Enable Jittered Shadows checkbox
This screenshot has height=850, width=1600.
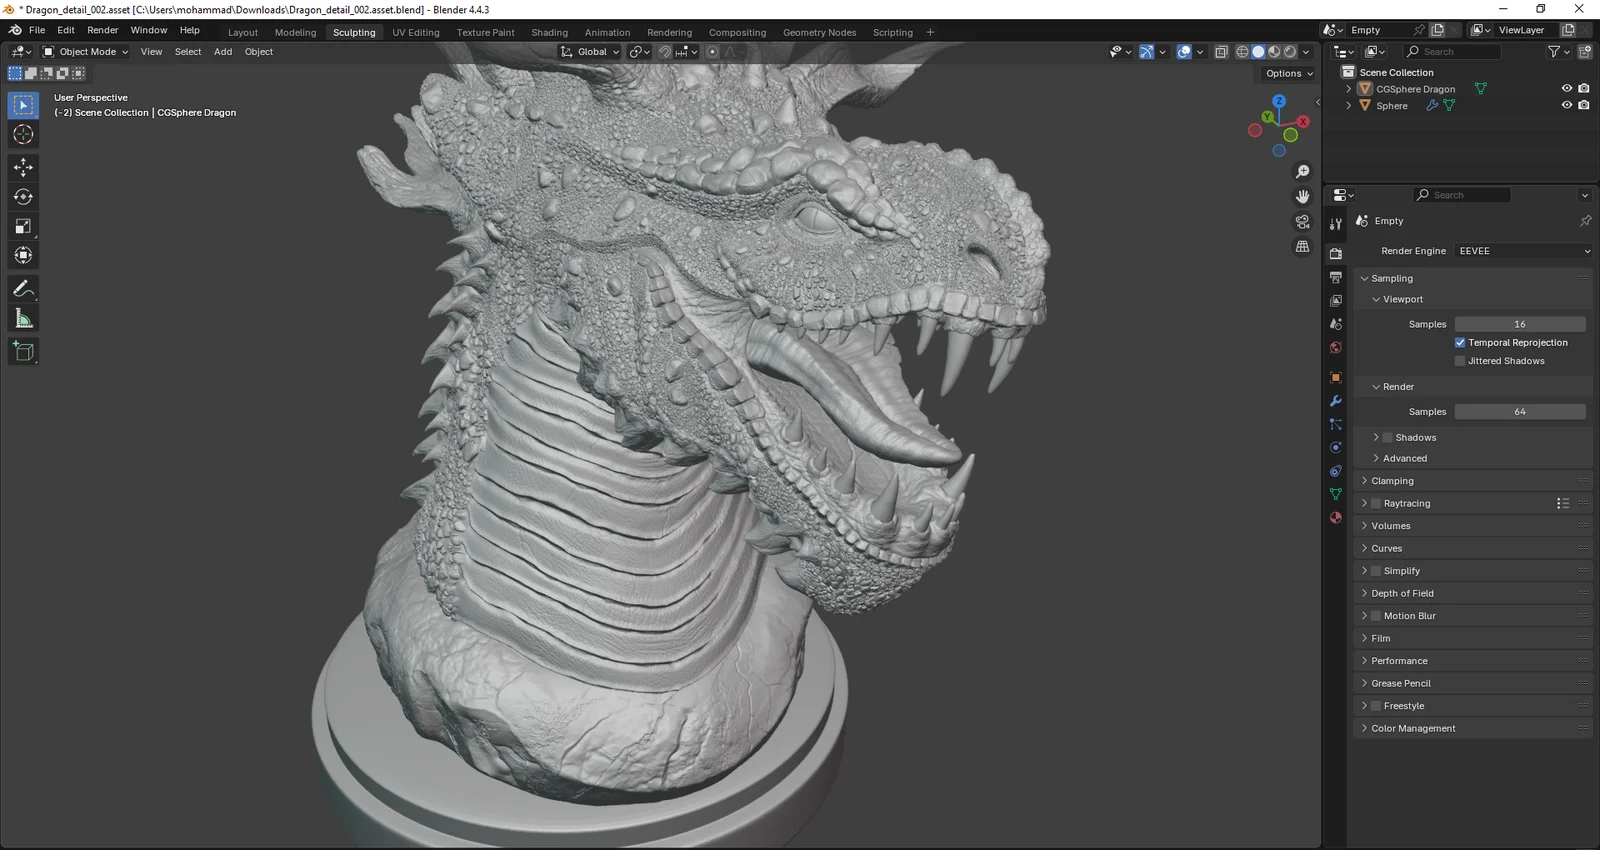click(1460, 361)
